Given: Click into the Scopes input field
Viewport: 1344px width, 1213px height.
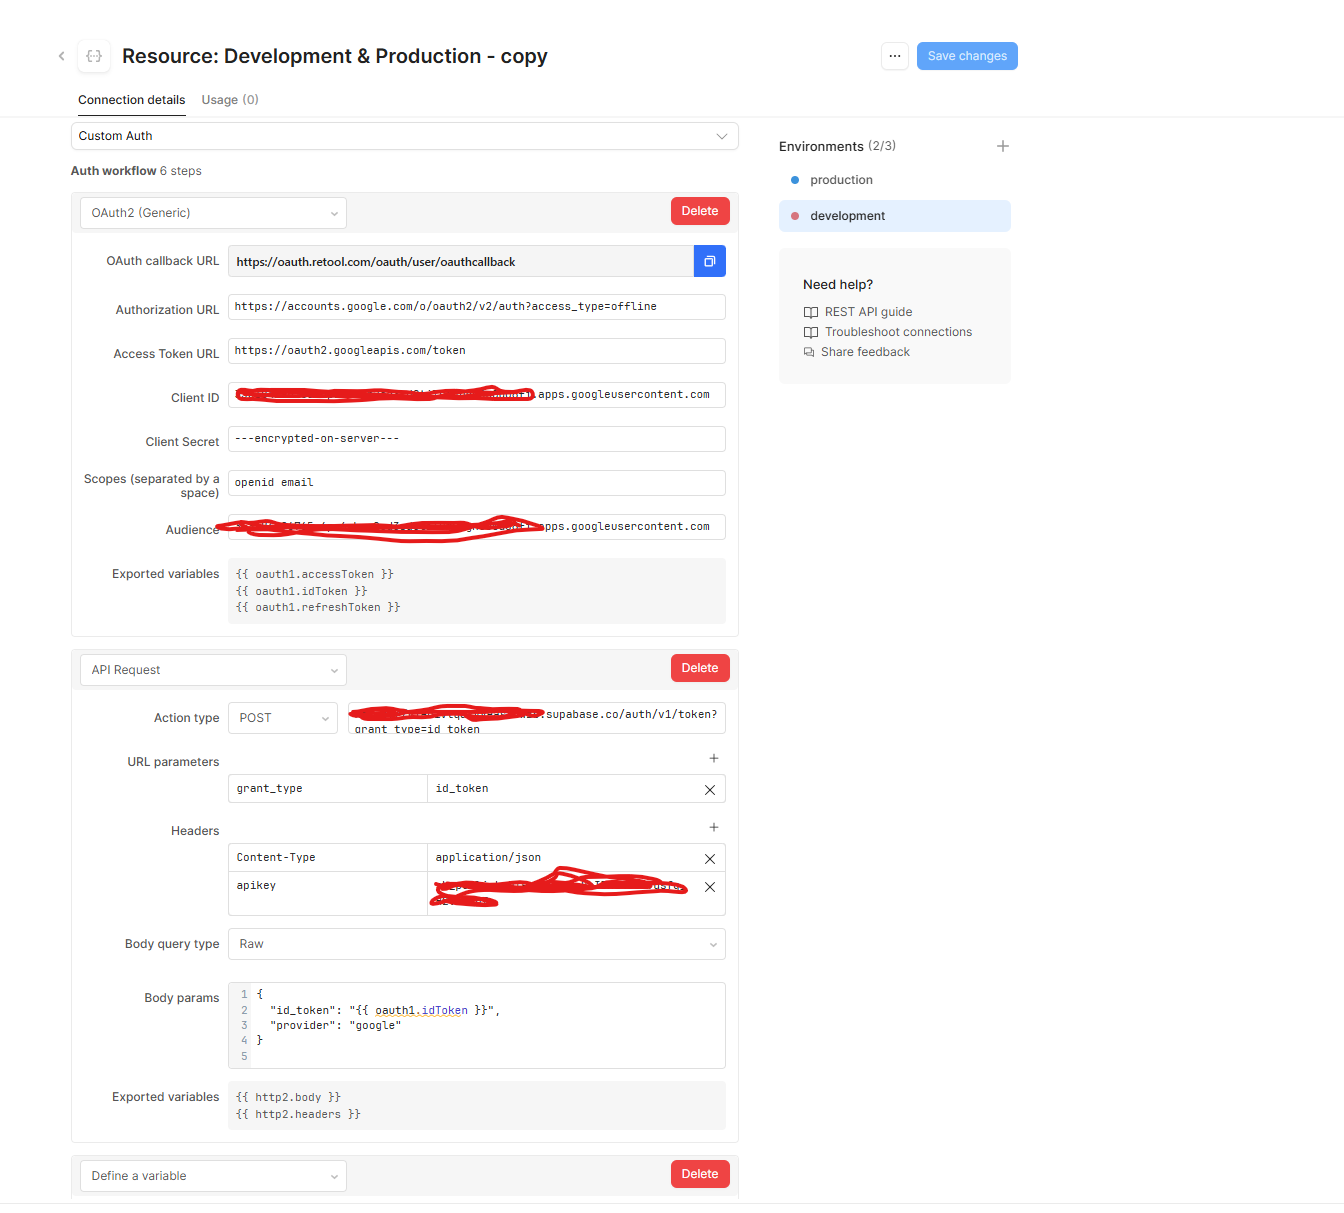Looking at the screenshot, I should [476, 483].
